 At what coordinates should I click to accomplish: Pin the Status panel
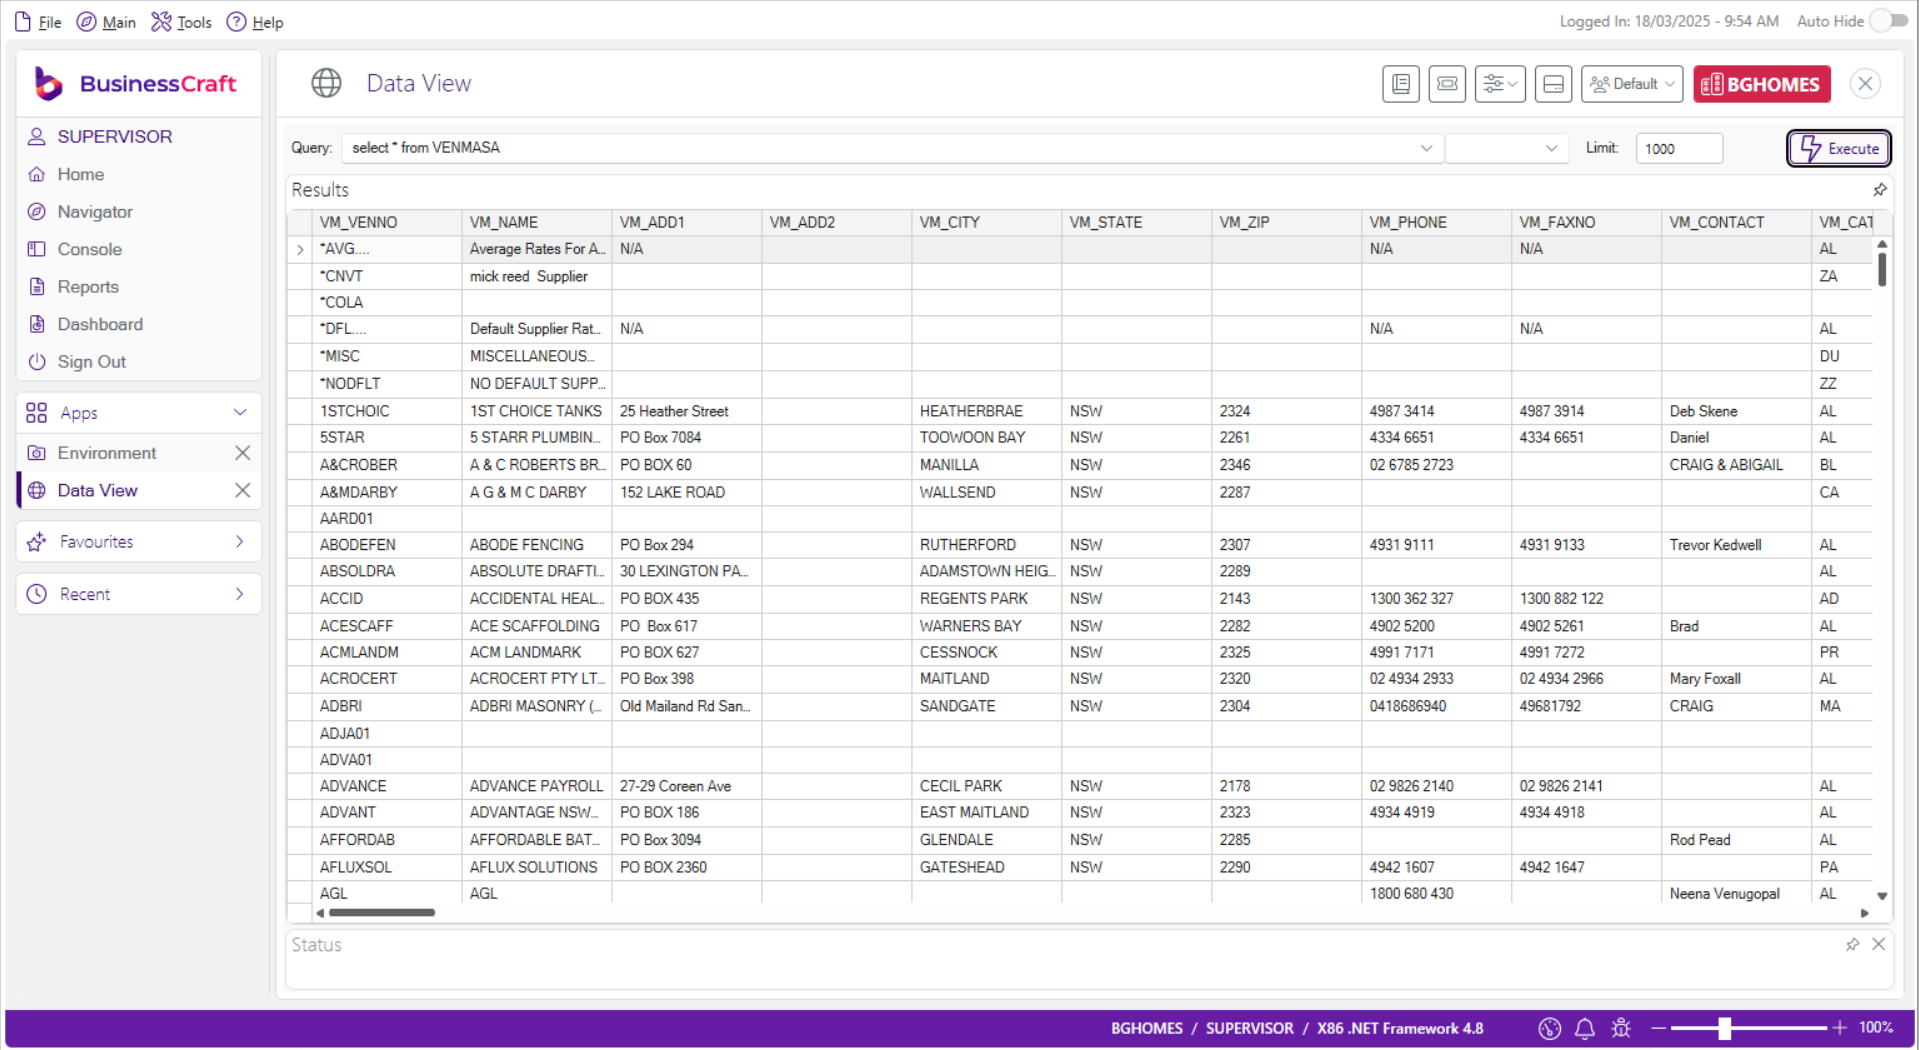1852,944
